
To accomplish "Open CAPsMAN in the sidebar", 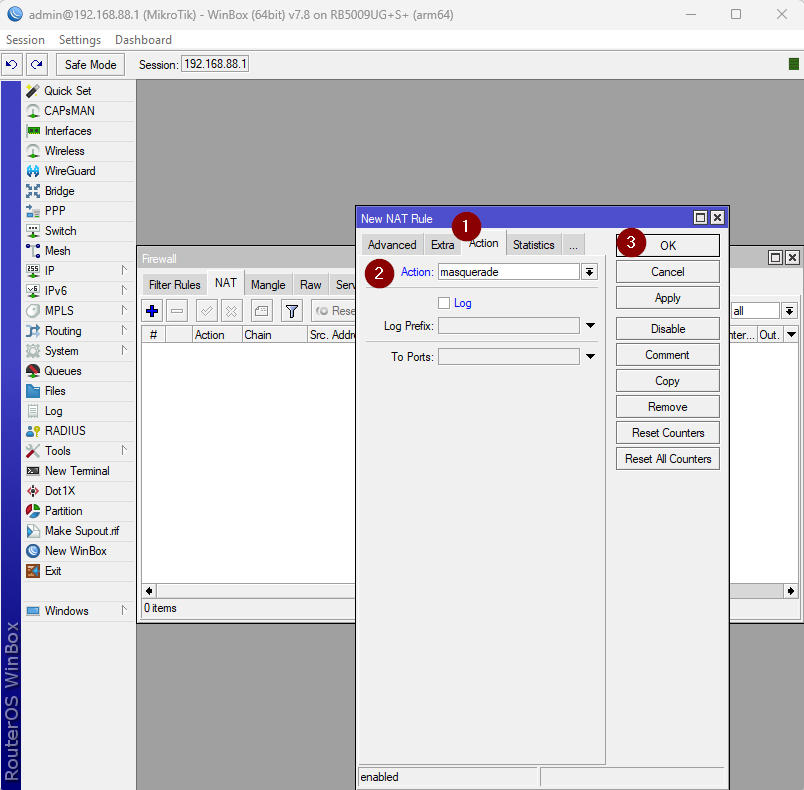I will [69, 111].
